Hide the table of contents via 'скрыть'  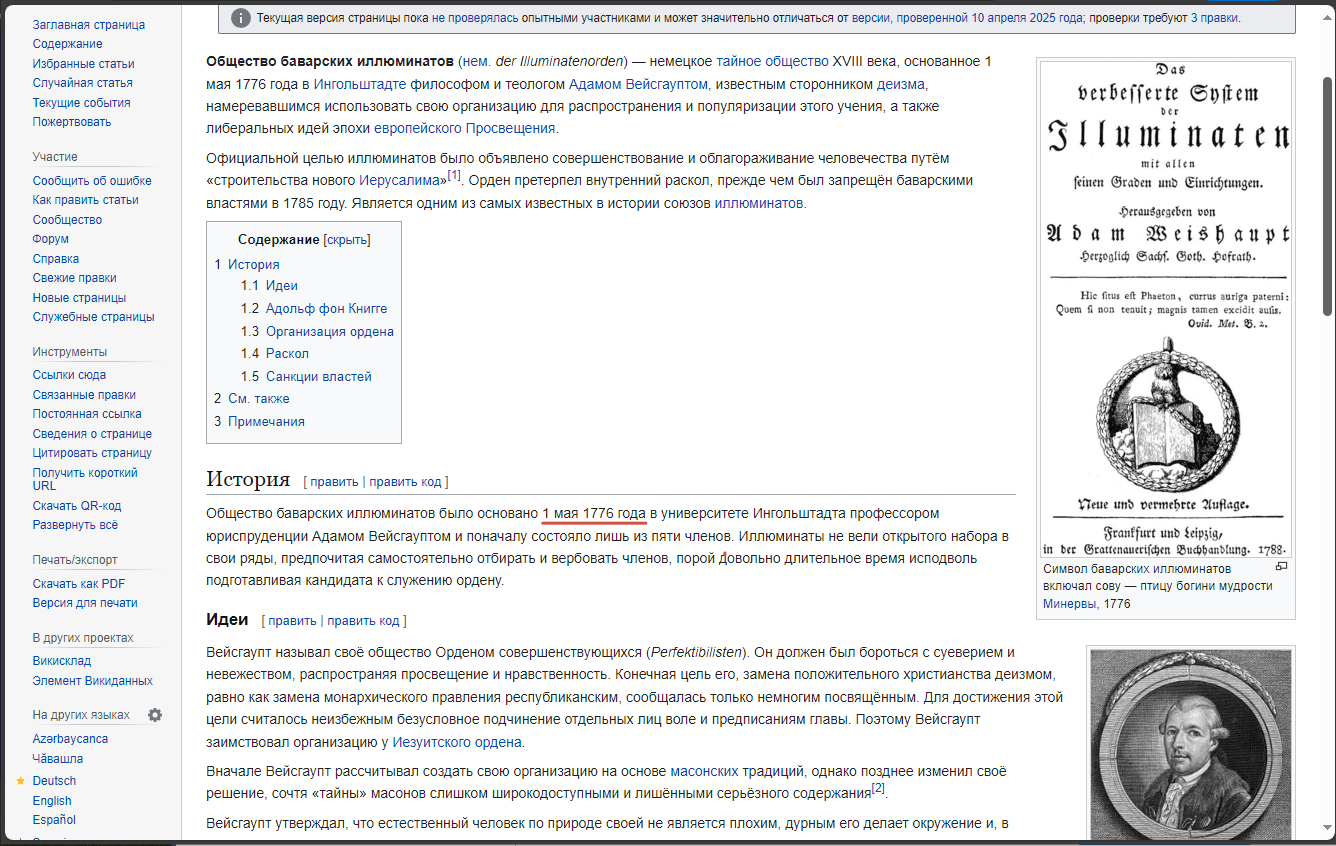pyautogui.click(x=347, y=240)
